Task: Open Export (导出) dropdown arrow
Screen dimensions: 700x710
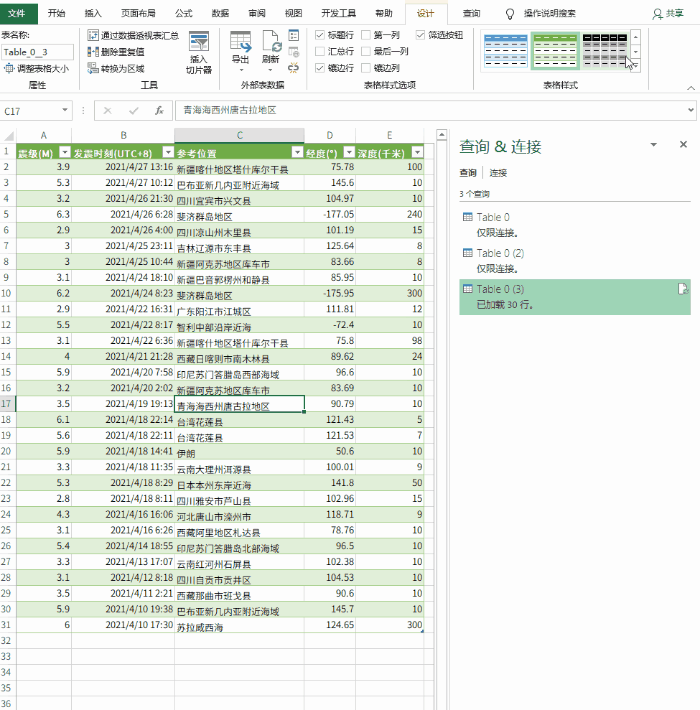Action: point(241,70)
